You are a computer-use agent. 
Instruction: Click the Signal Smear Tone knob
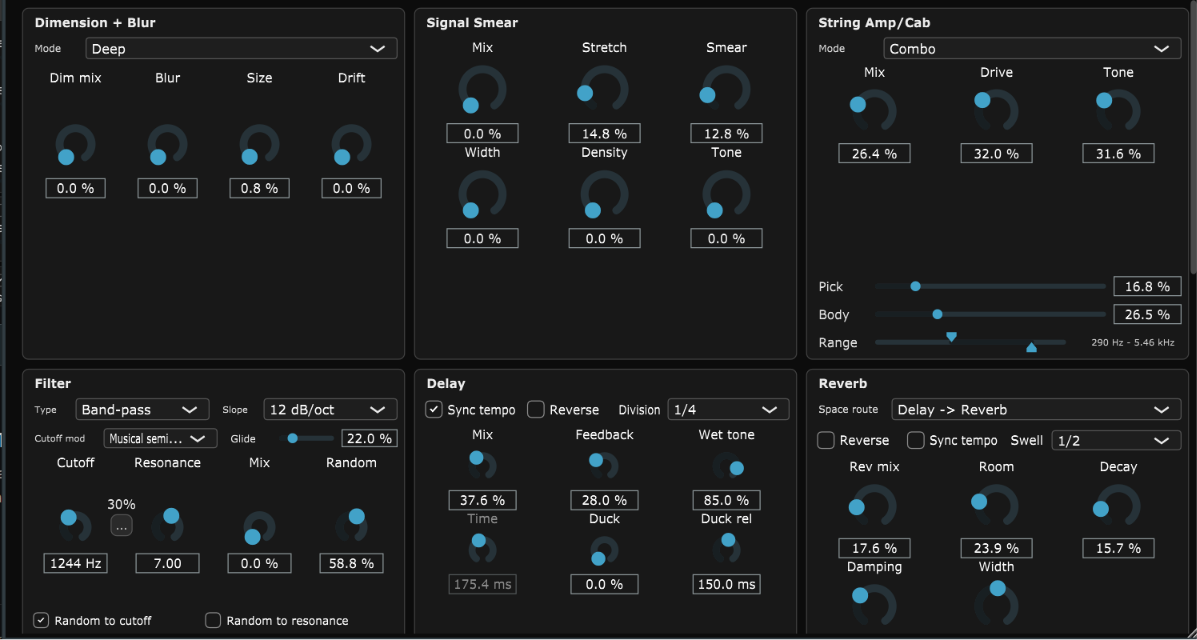coord(727,195)
